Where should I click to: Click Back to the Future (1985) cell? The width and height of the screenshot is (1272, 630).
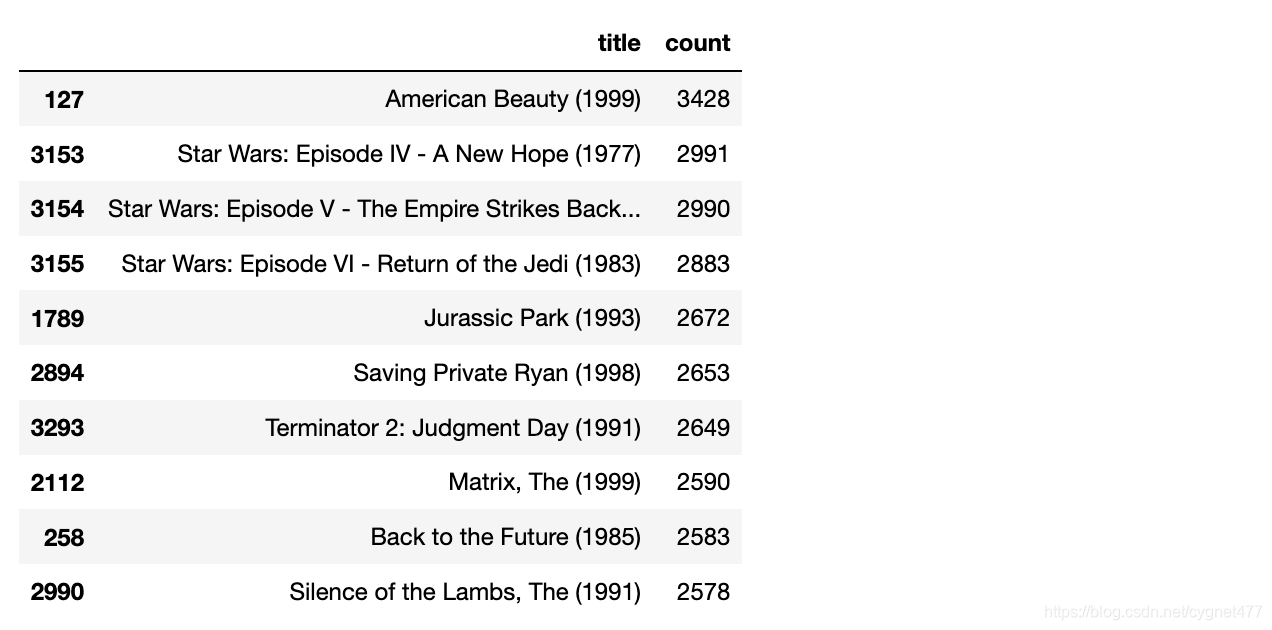(506, 537)
